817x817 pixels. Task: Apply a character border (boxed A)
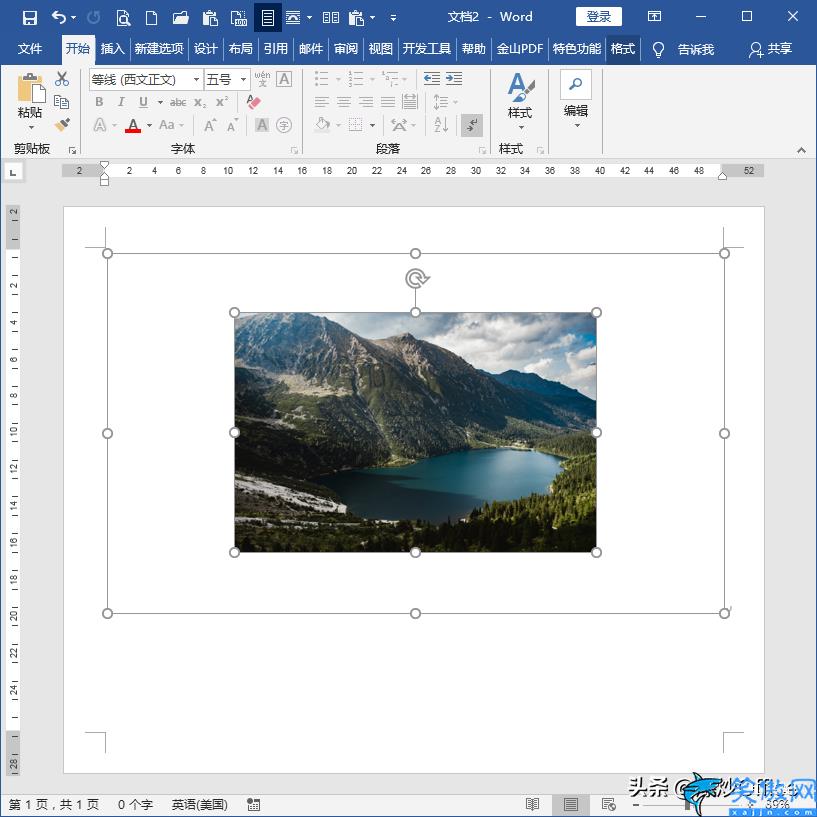click(x=284, y=79)
